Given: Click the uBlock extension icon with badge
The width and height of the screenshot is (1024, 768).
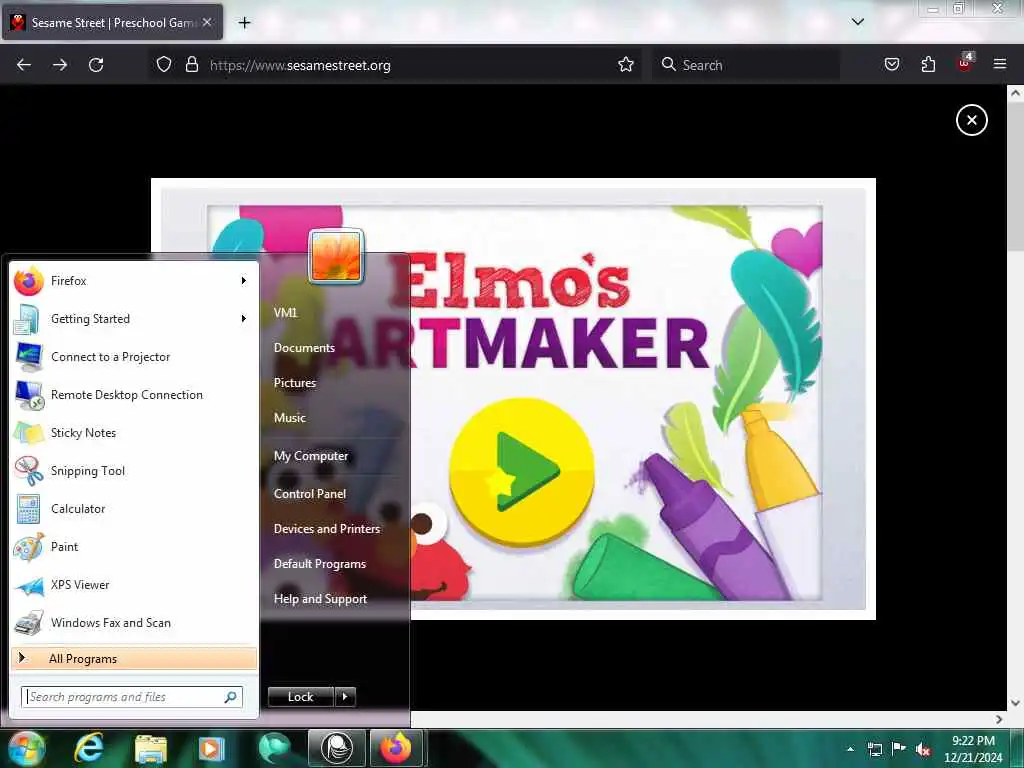Looking at the screenshot, I should pyautogui.click(x=965, y=63).
